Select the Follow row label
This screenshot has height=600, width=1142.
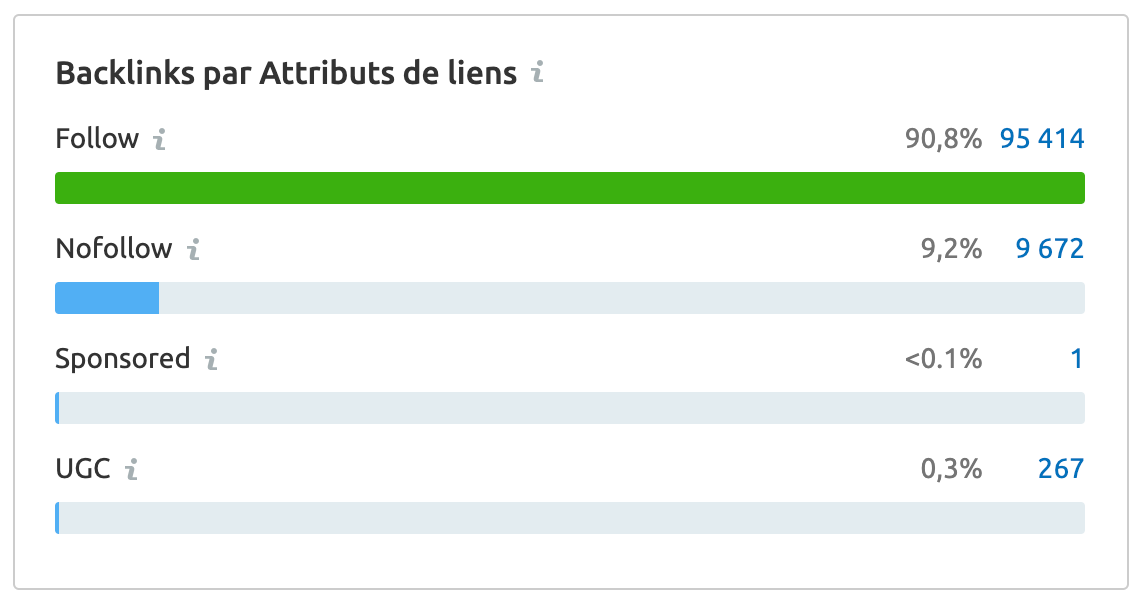coord(96,139)
